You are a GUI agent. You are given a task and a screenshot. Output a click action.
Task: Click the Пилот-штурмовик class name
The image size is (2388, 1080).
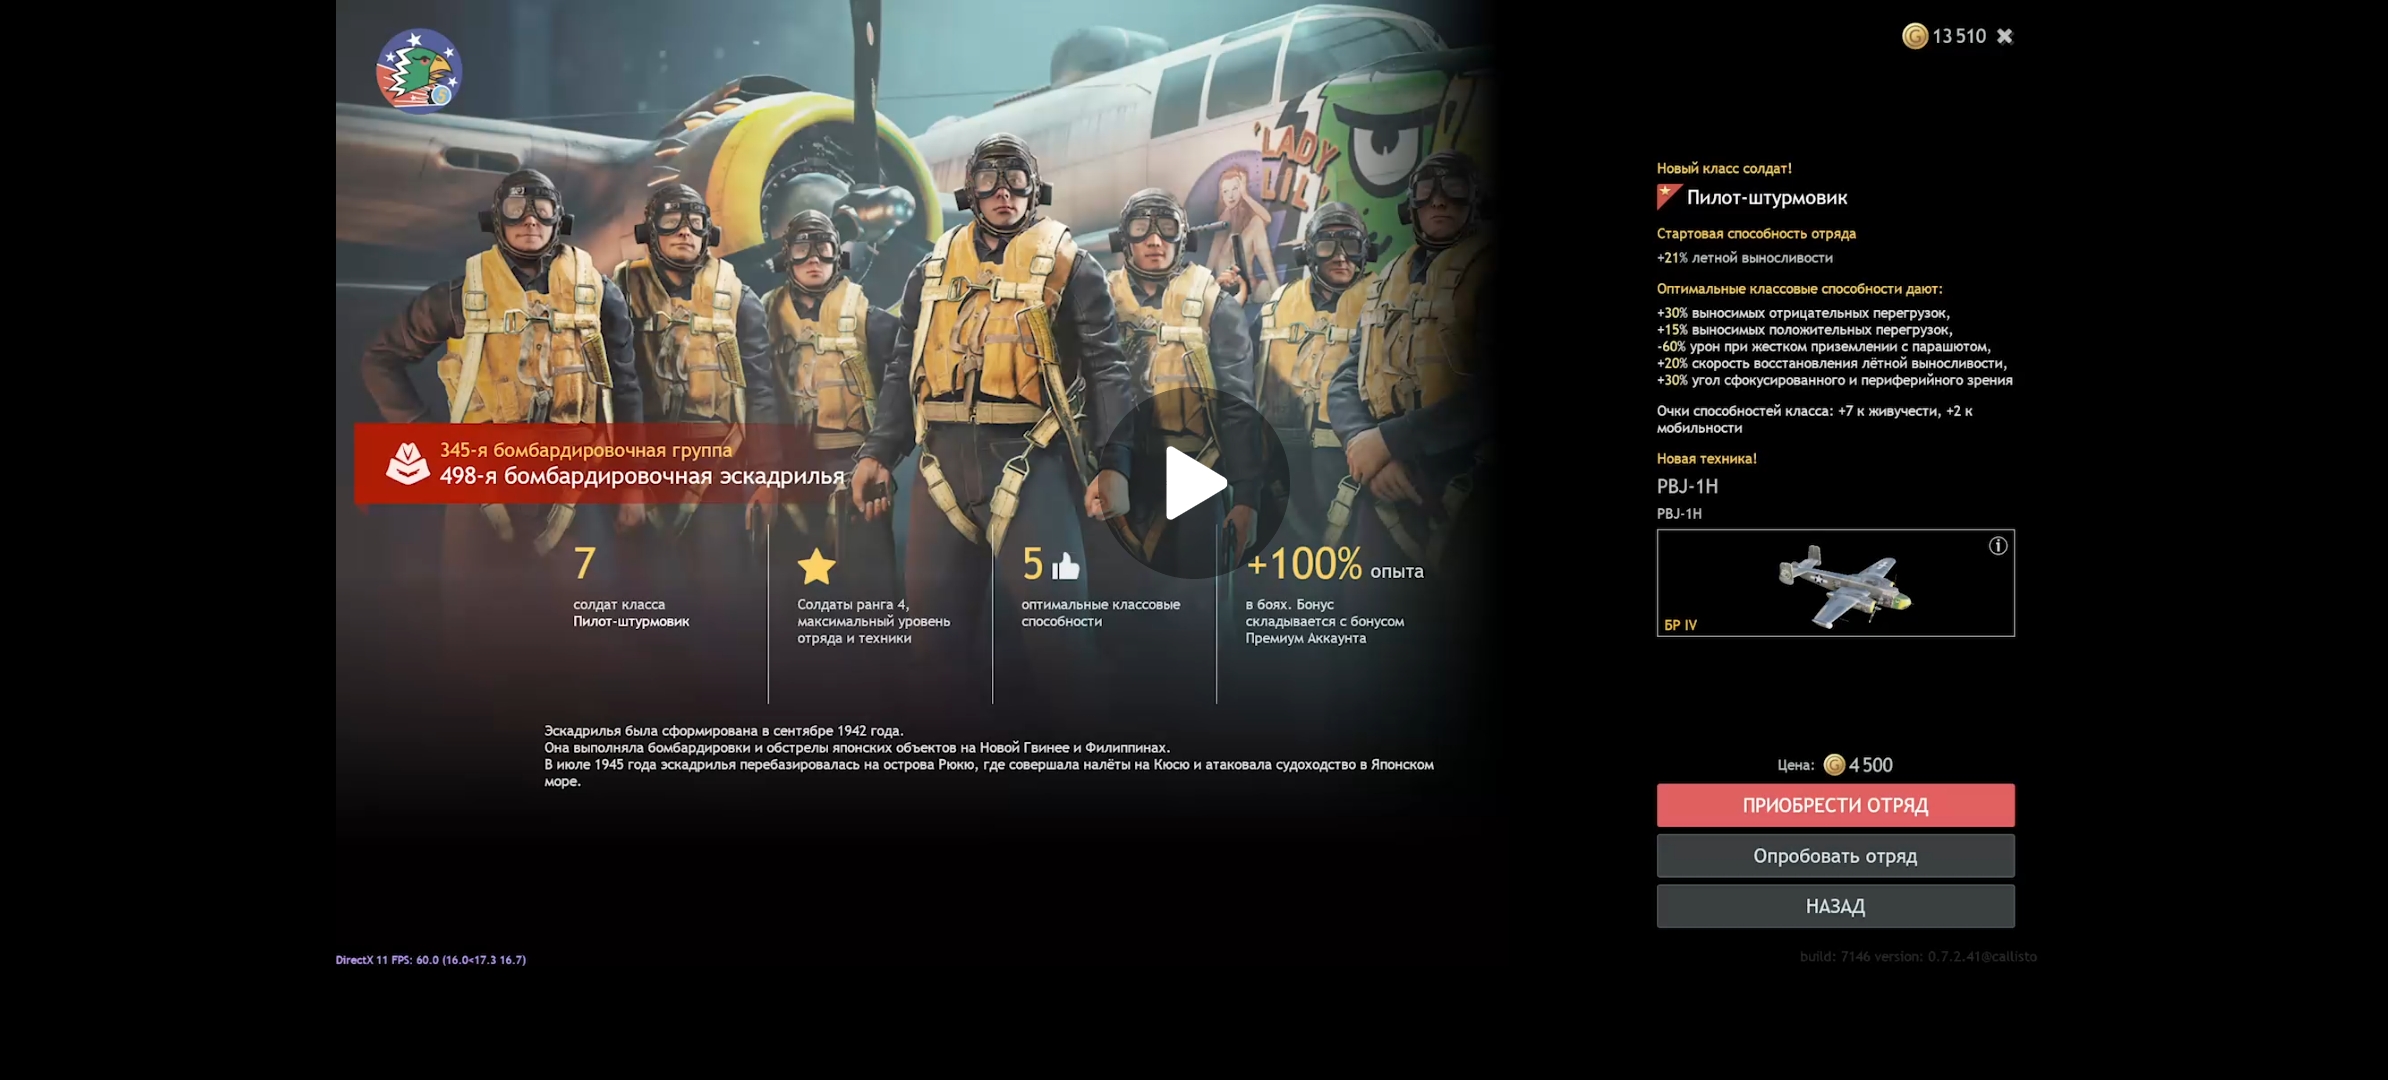click(1766, 198)
